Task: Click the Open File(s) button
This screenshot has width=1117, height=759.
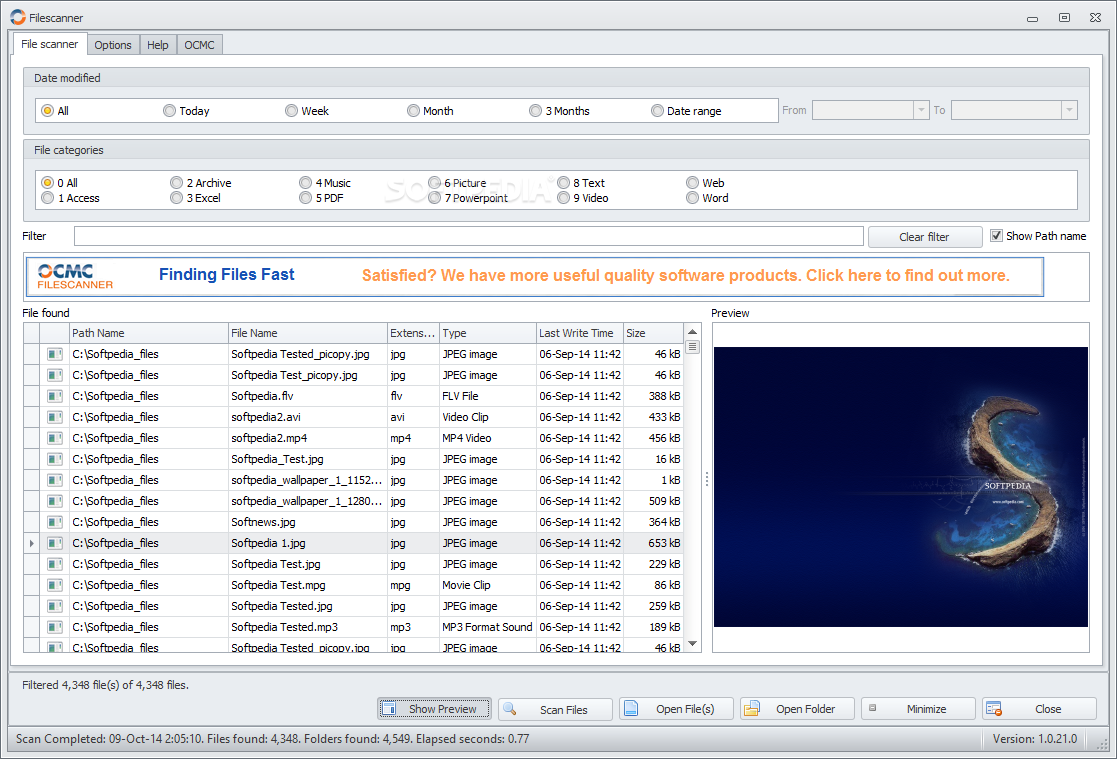Action: (676, 709)
